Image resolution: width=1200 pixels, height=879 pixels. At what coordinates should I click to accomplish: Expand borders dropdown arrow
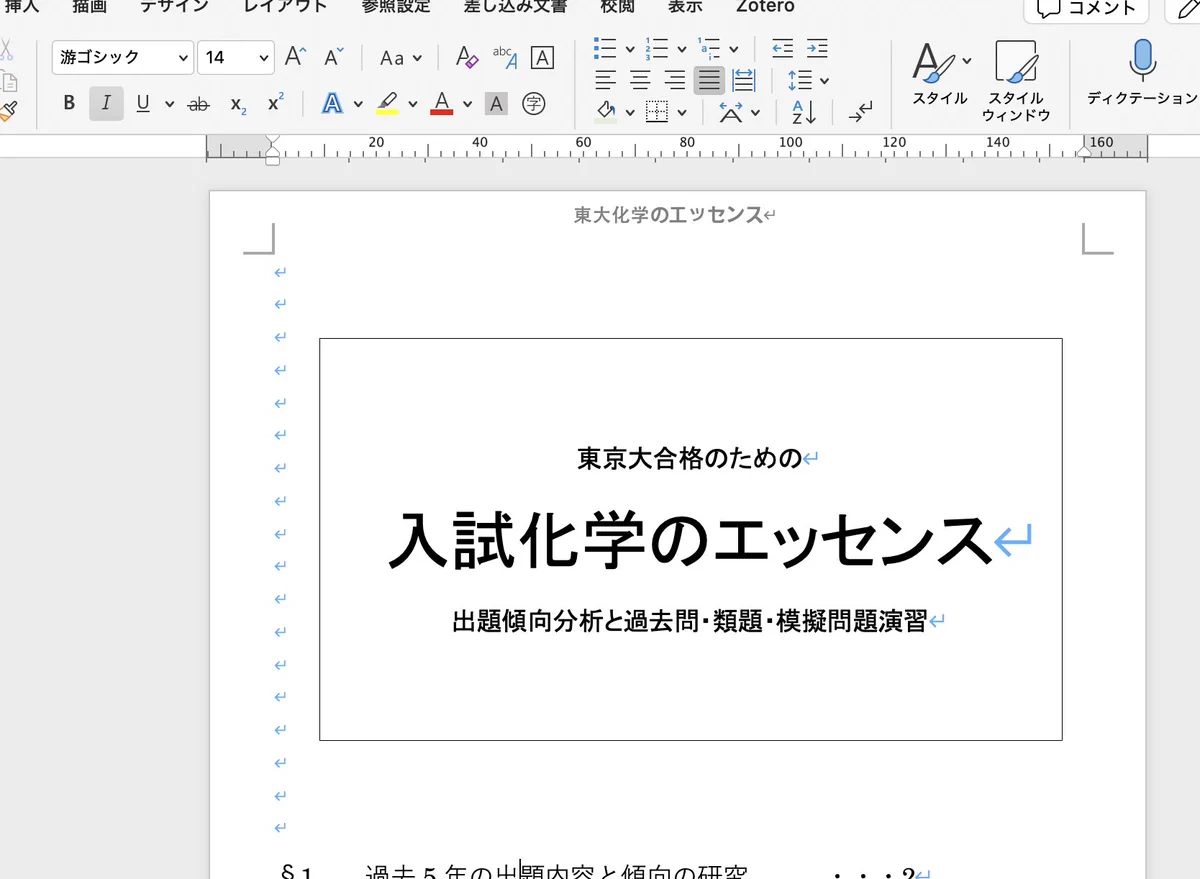pyautogui.click(x=682, y=113)
